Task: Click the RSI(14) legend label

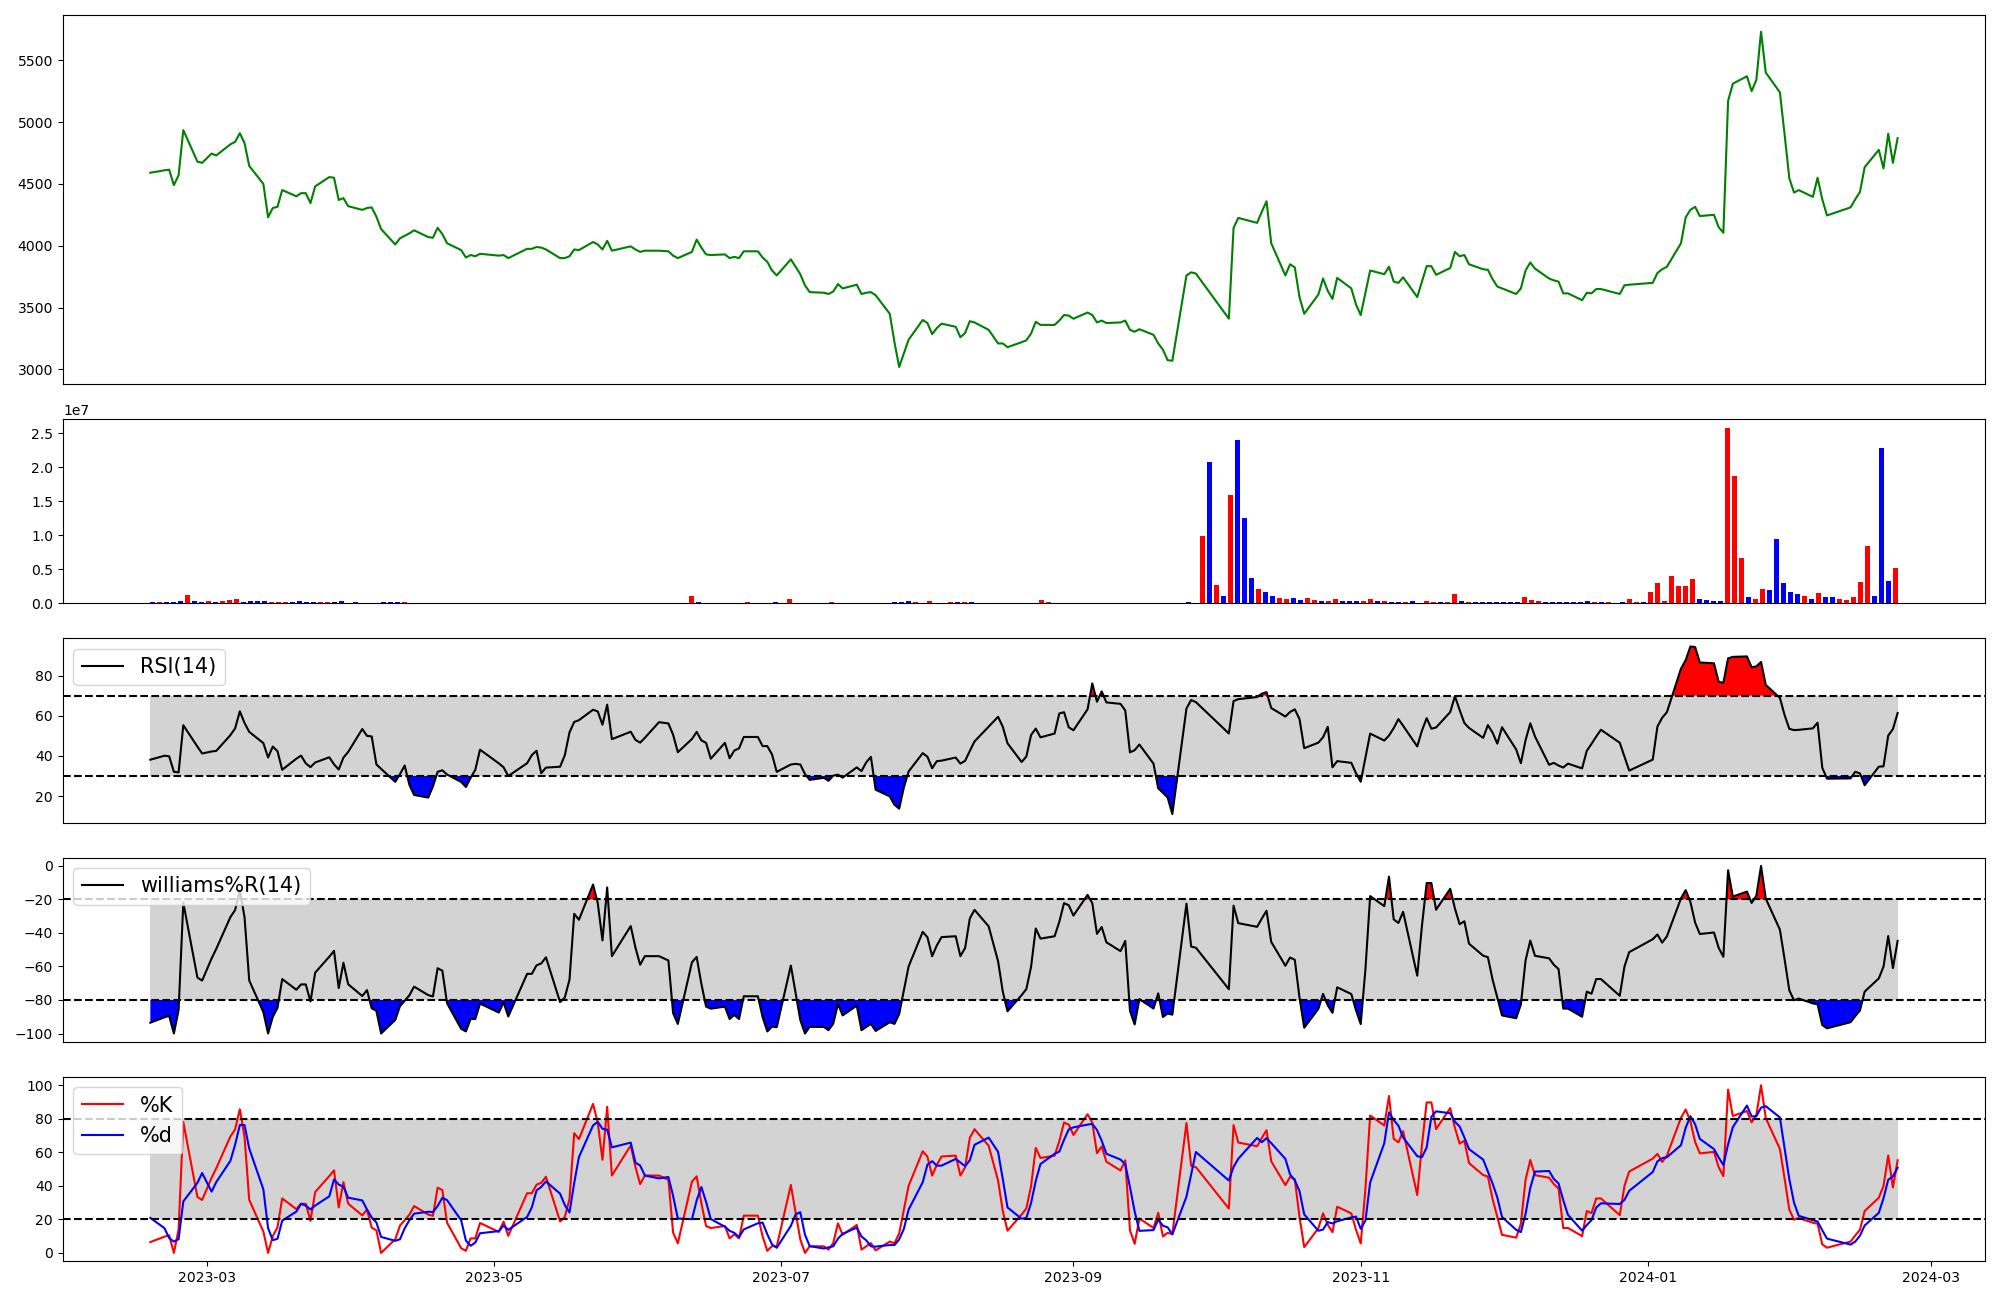Action: click(x=177, y=666)
